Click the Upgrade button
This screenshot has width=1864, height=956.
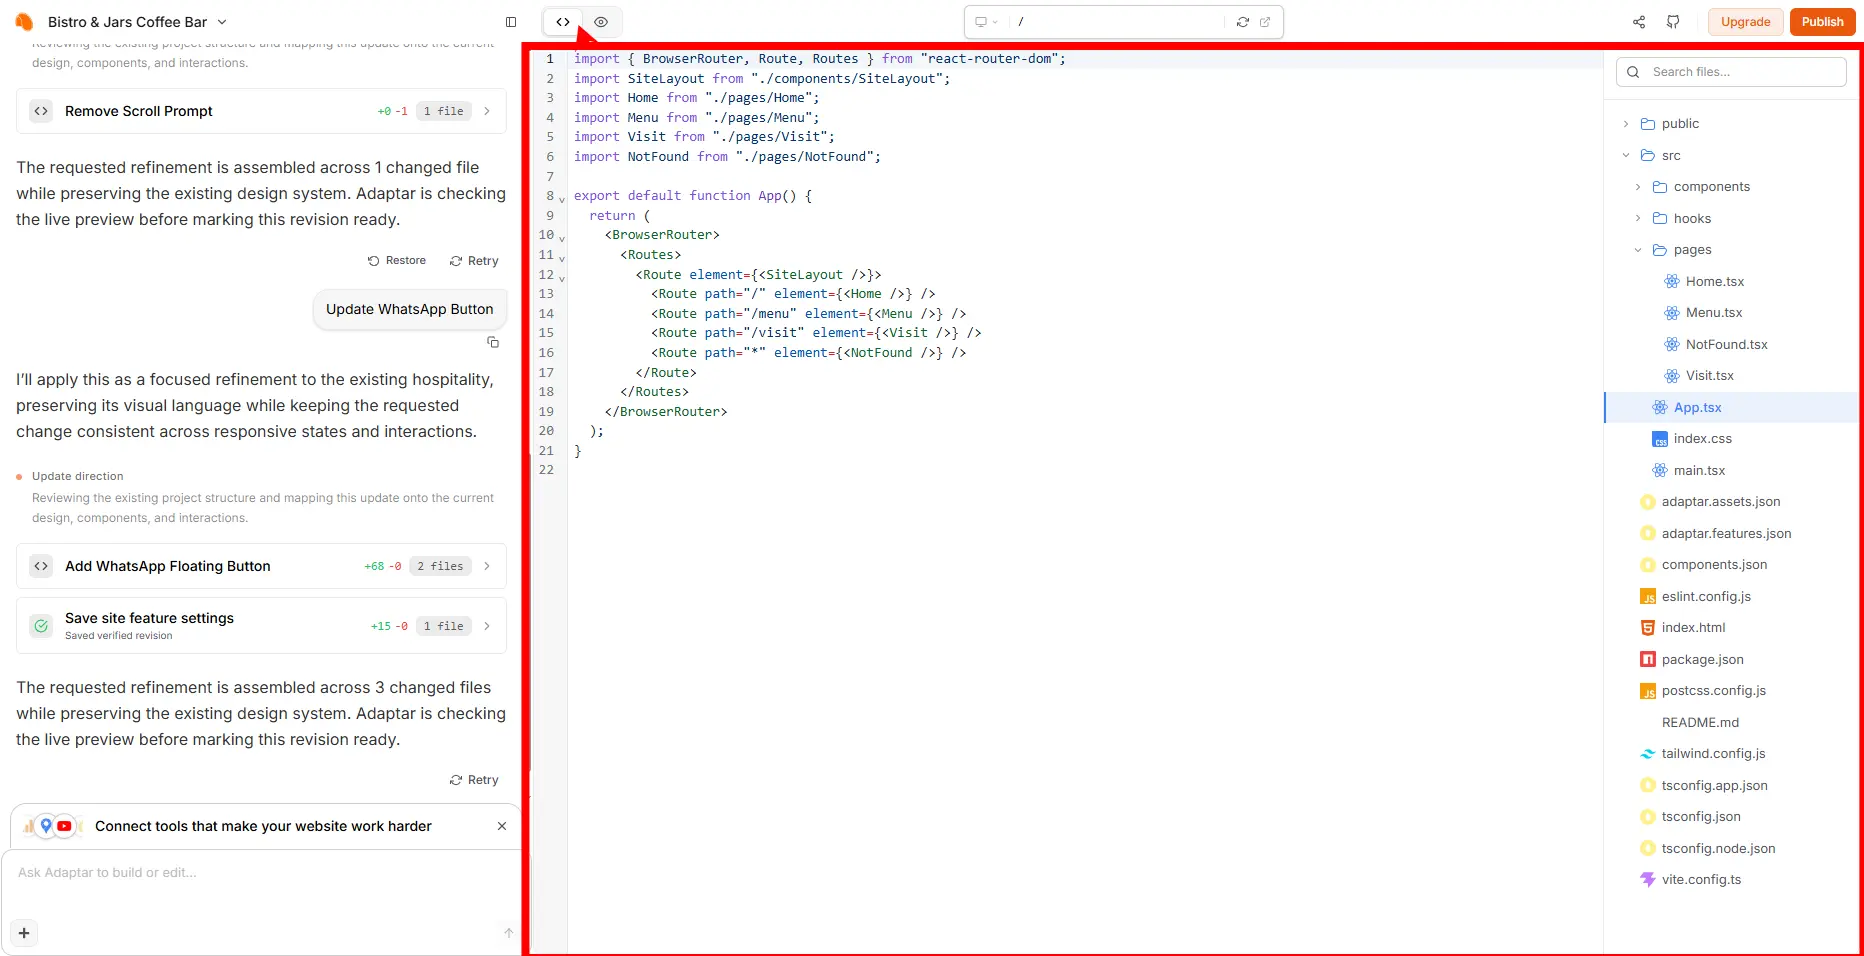click(x=1745, y=22)
